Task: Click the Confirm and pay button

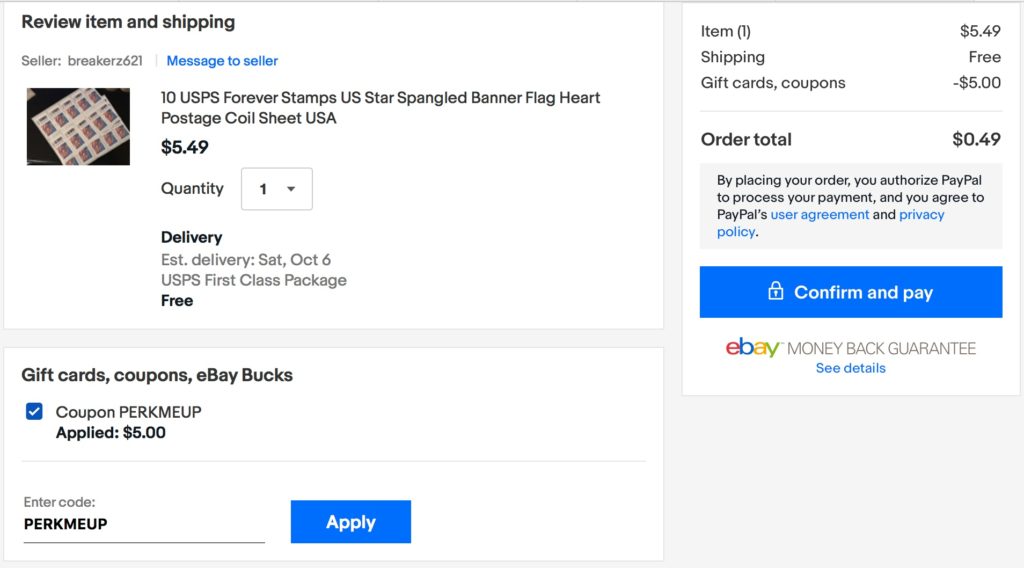Action: 851,292
